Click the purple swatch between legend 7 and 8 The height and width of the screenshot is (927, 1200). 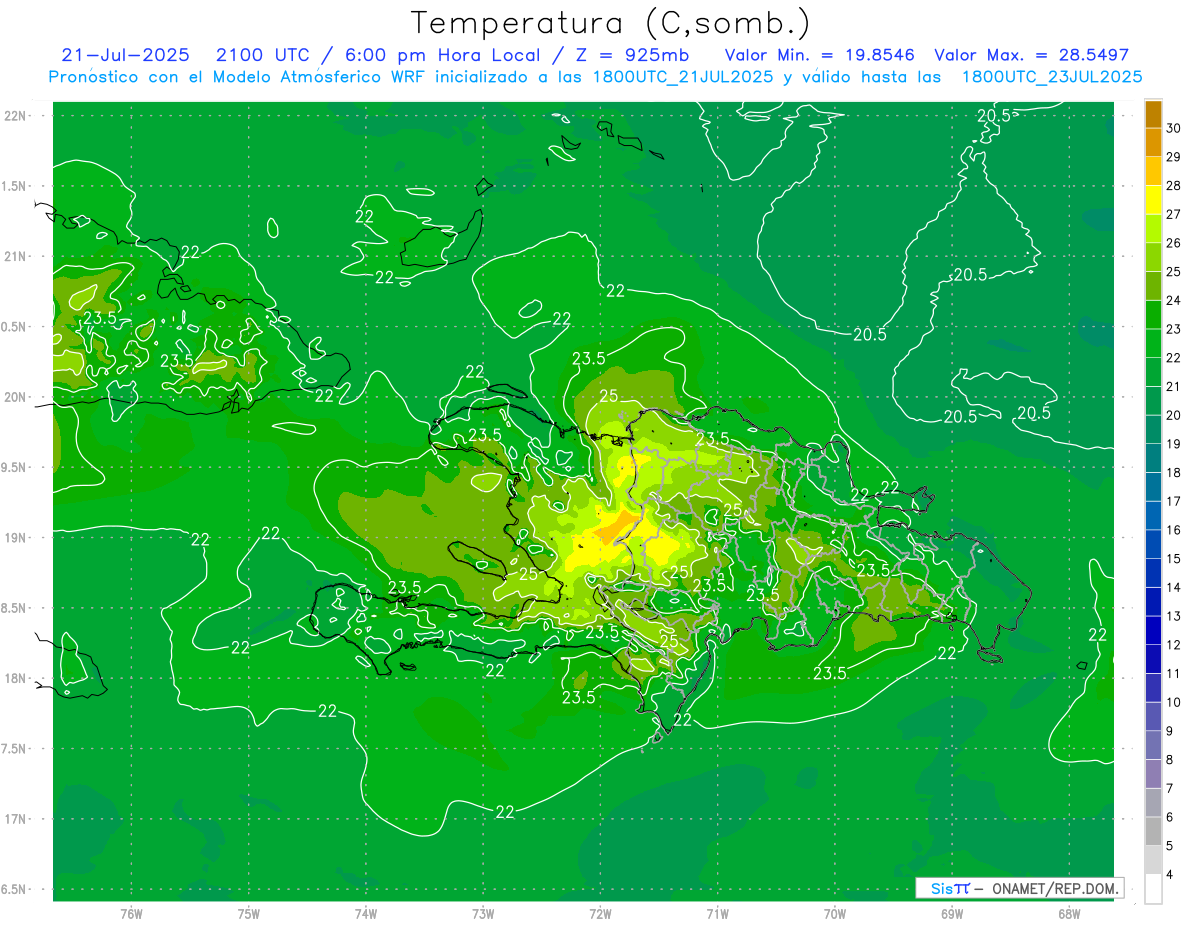(x=1153, y=774)
